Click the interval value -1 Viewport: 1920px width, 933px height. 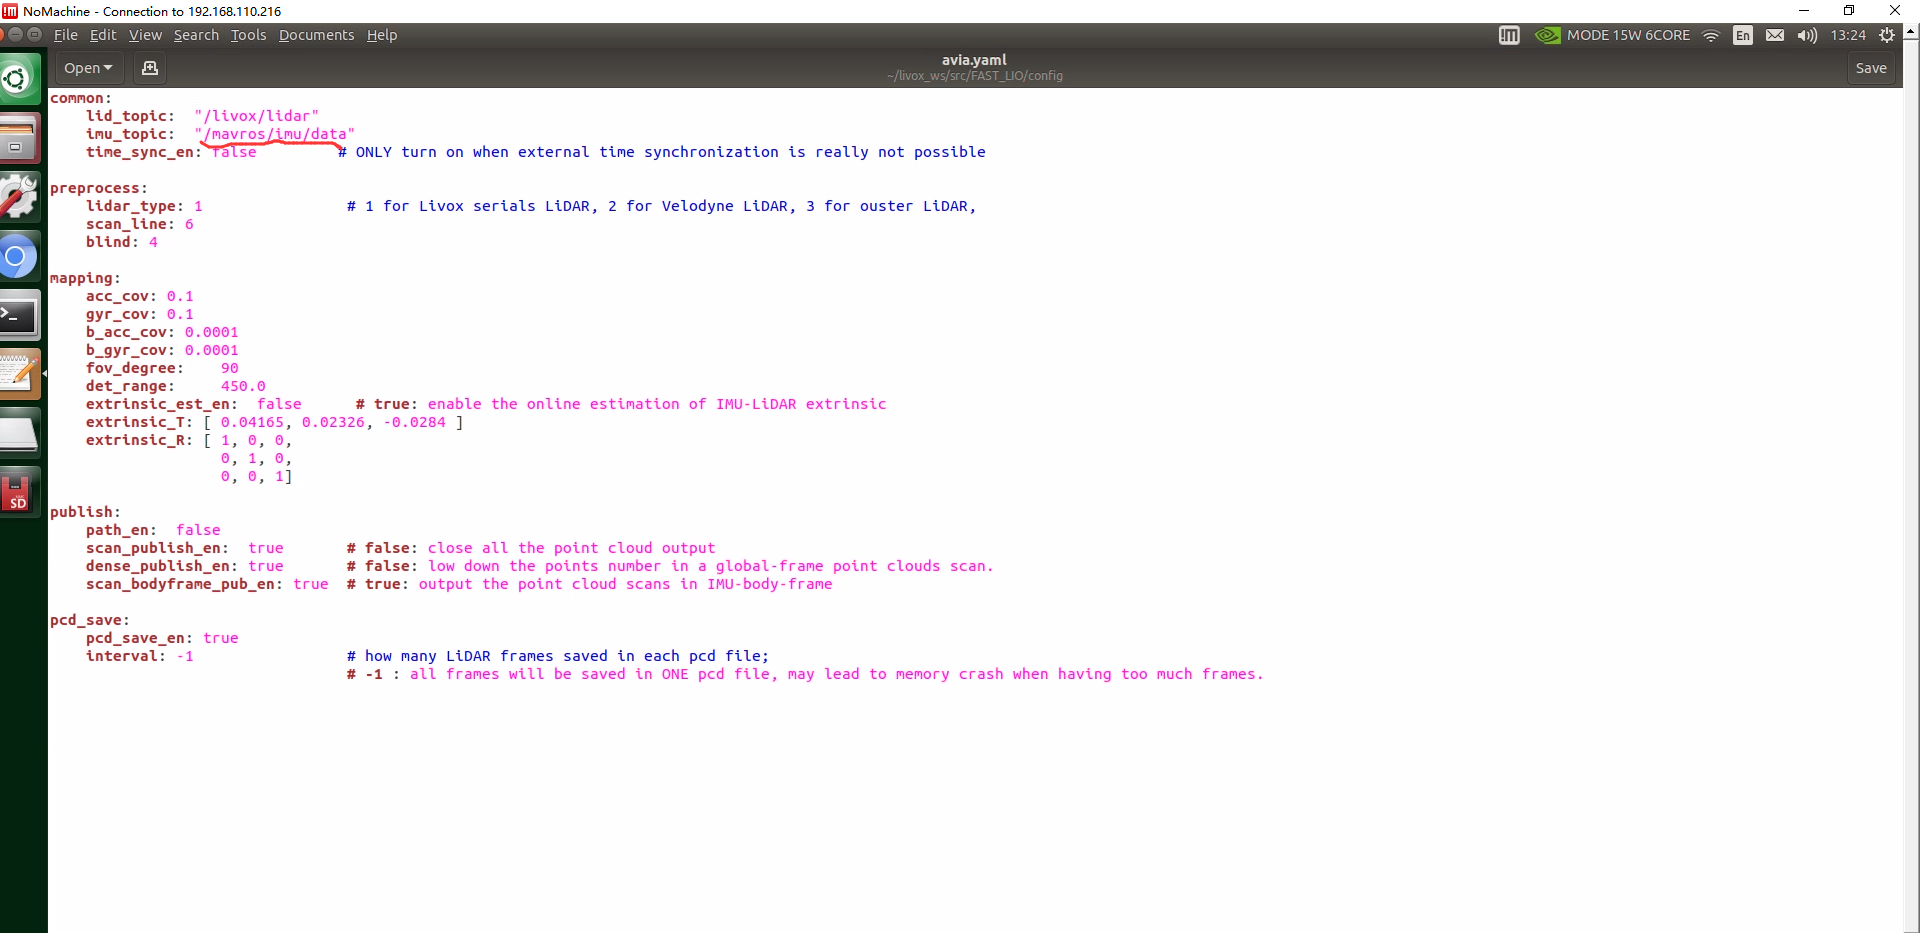(x=185, y=656)
